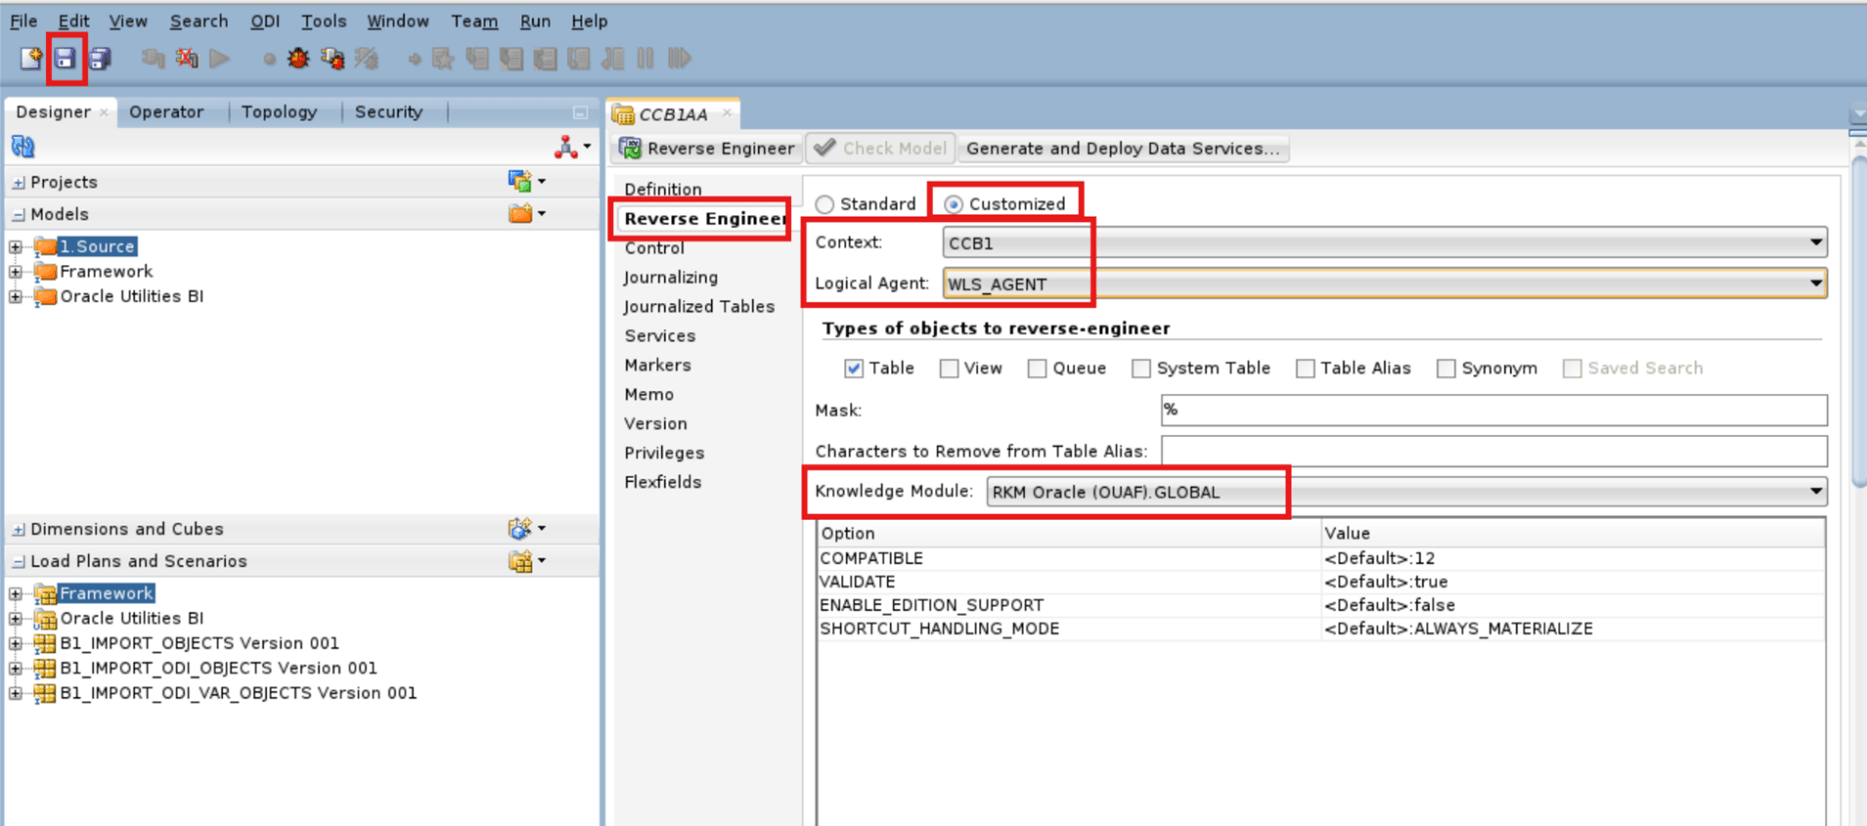The image size is (1867, 826).
Task: Switch to the Operator tab
Action: [x=166, y=112]
